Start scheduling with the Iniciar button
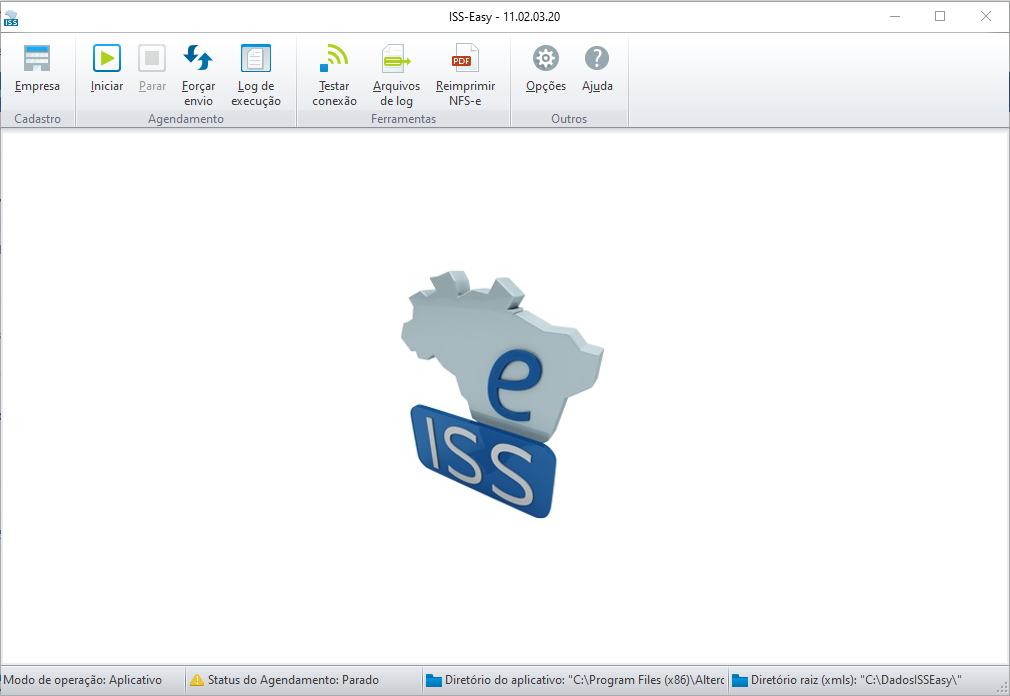The width and height of the screenshot is (1010, 696). pos(107,59)
